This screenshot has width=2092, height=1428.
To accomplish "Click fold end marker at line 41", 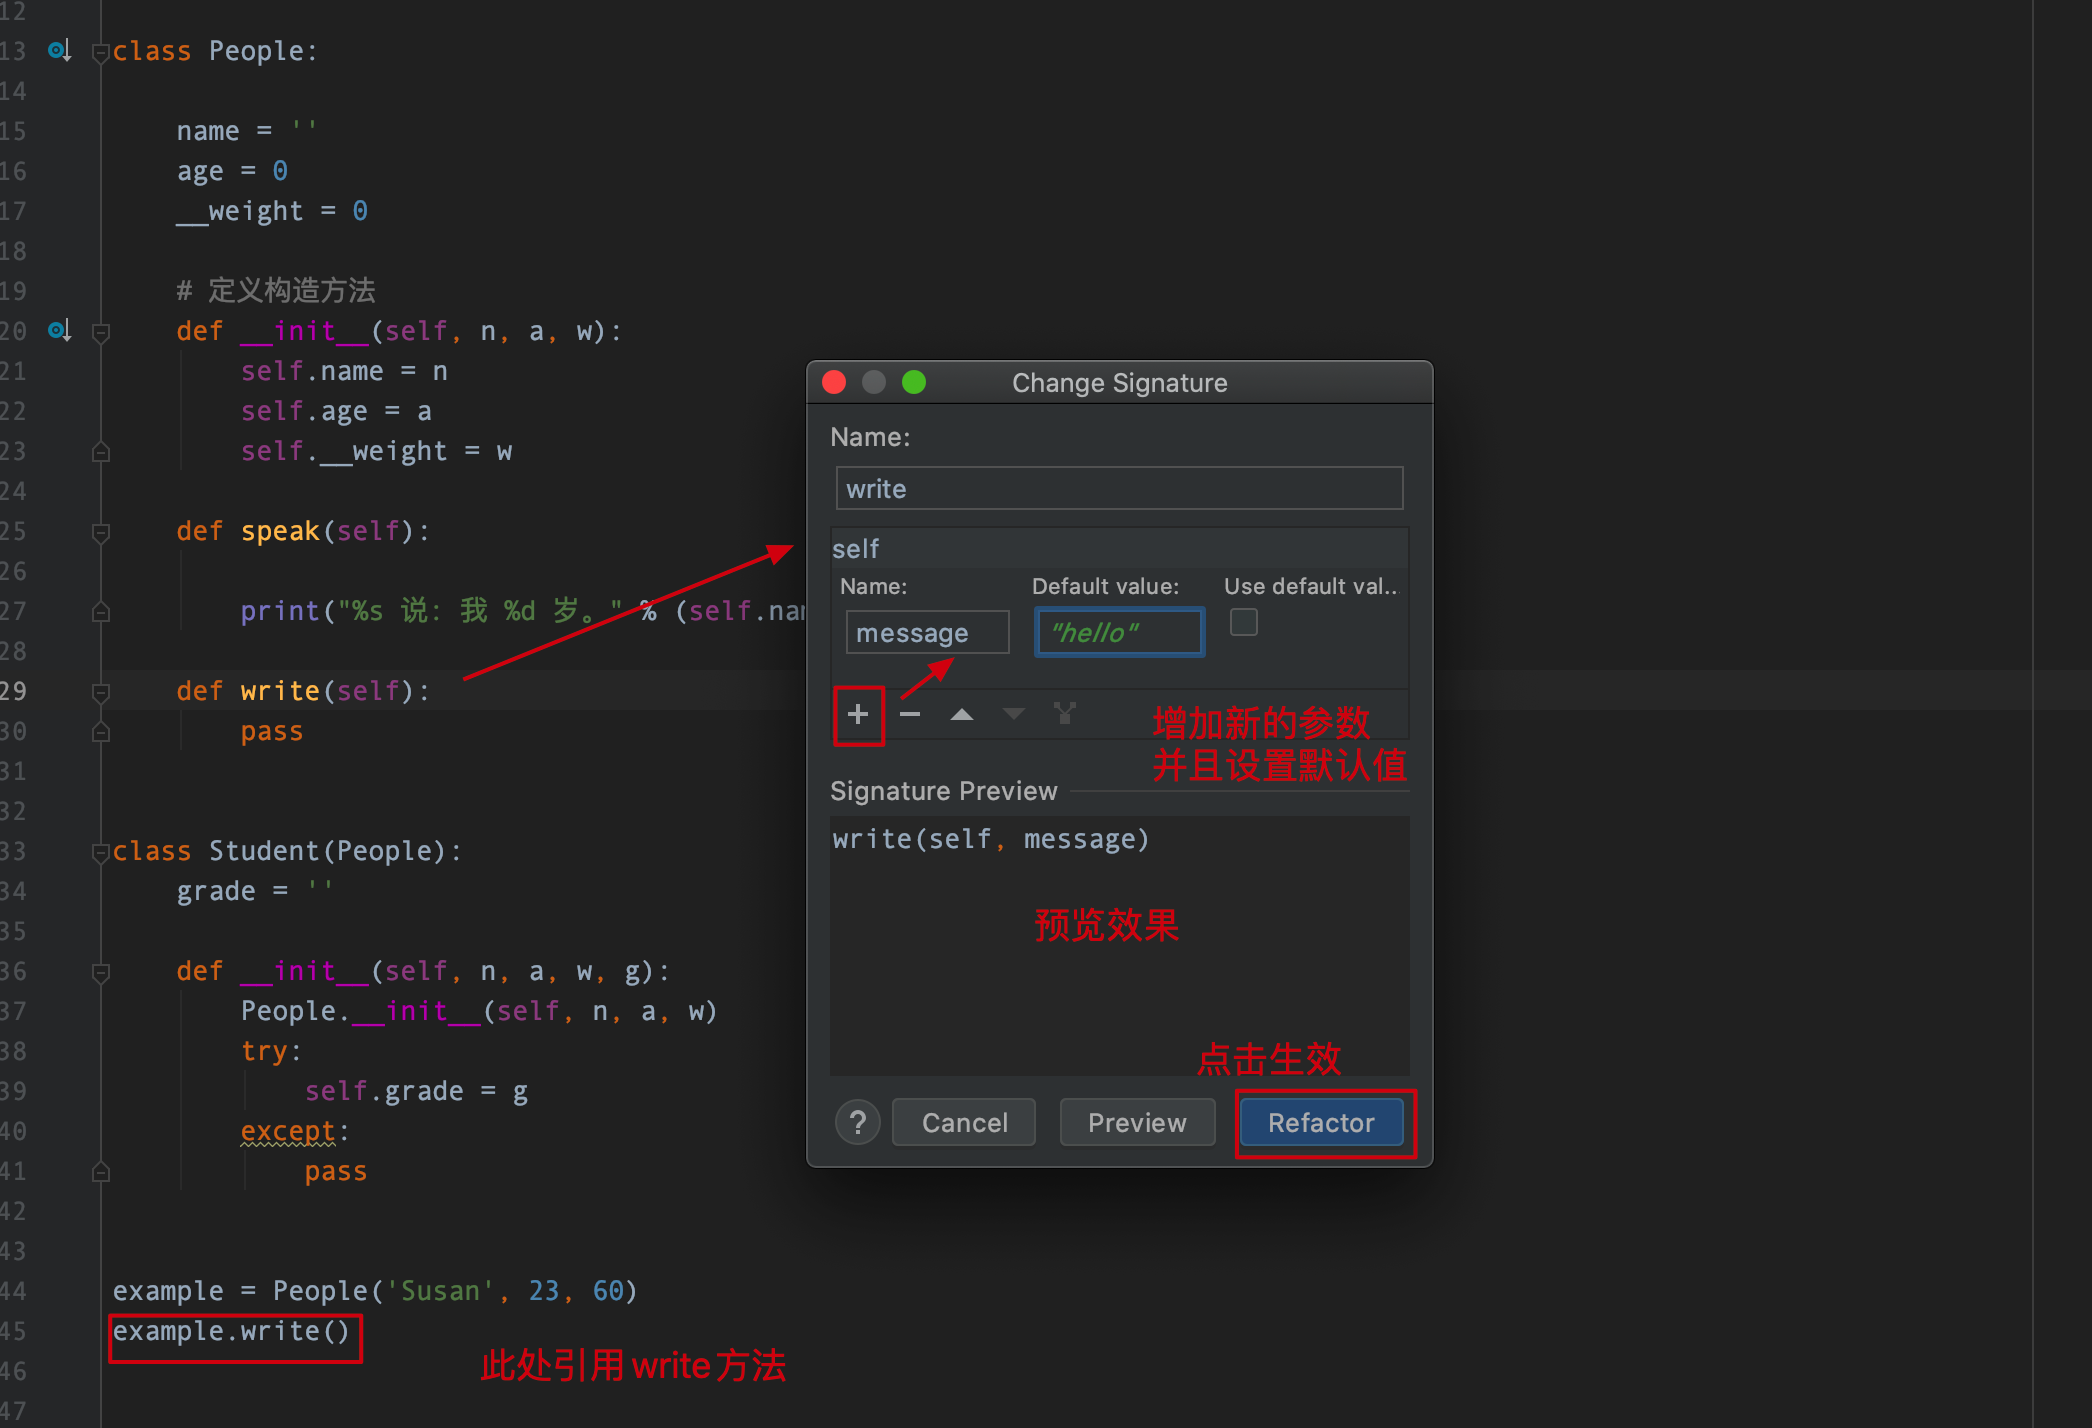I will [100, 1172].
